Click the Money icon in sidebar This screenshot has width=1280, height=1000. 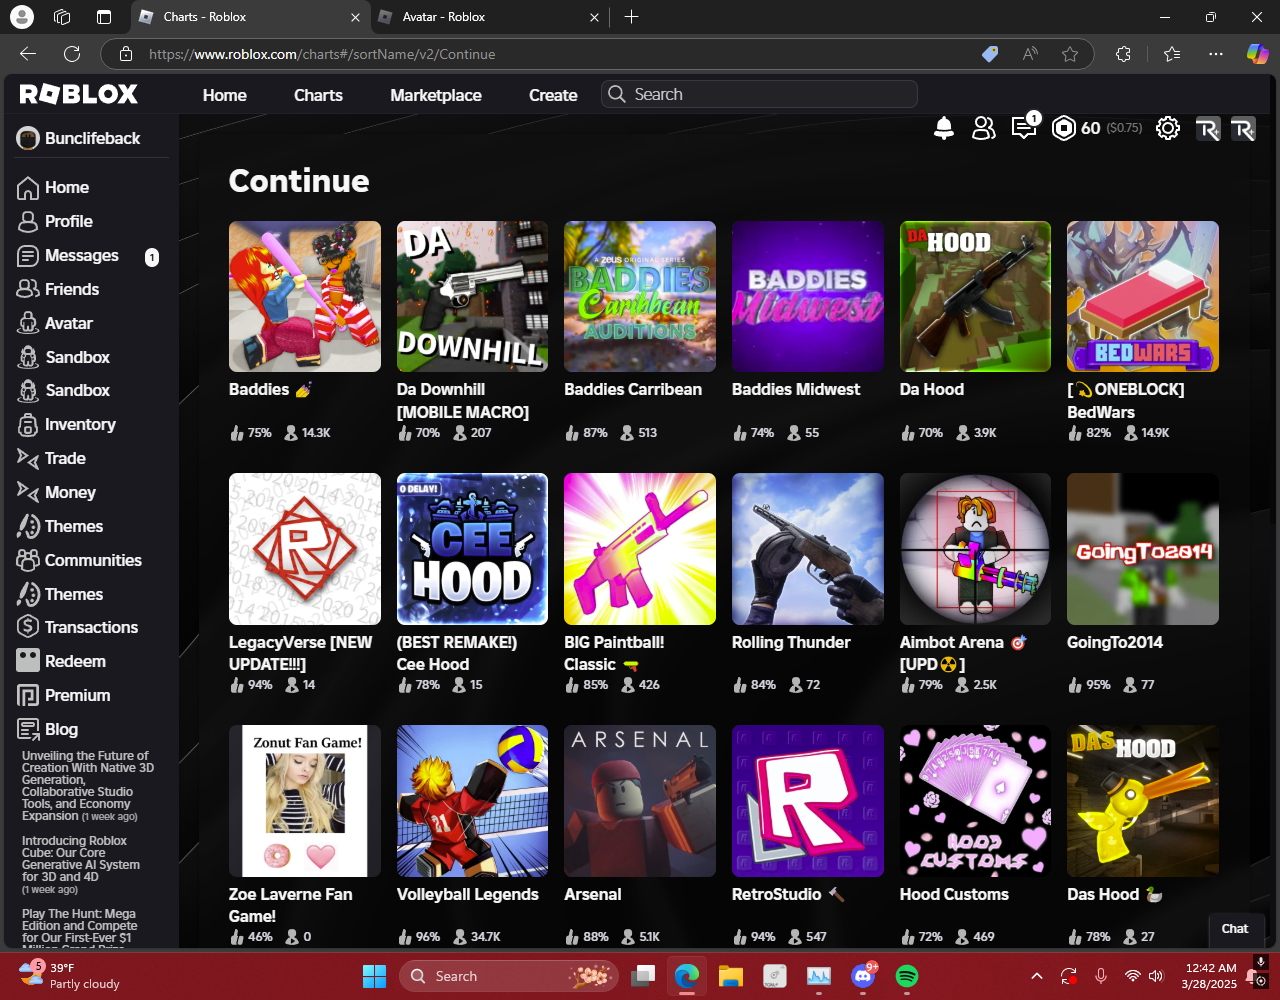(28, 492)
